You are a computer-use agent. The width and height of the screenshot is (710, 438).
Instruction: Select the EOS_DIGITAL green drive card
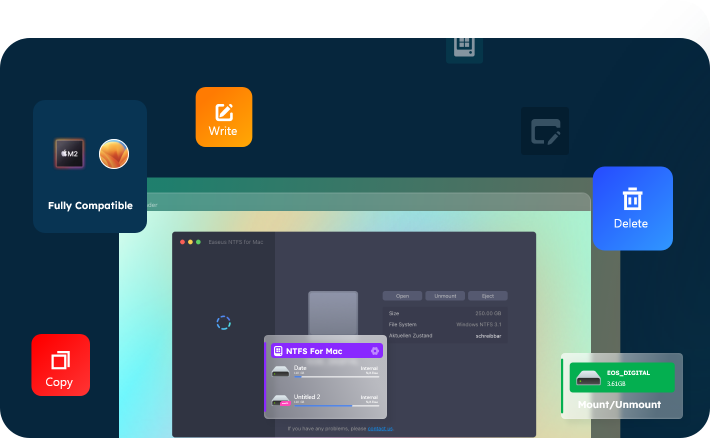[x=621, y=378]
